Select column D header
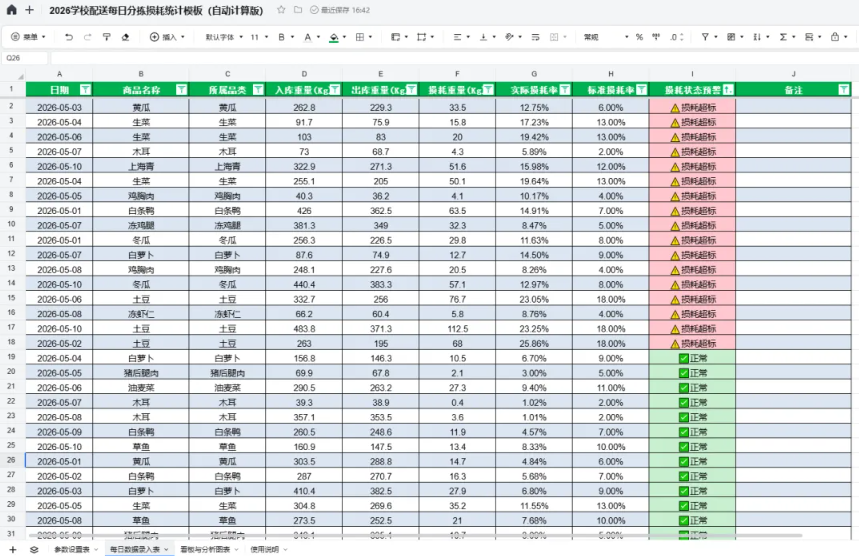This screenshot has height=556, width=859. tap(304, 74)
